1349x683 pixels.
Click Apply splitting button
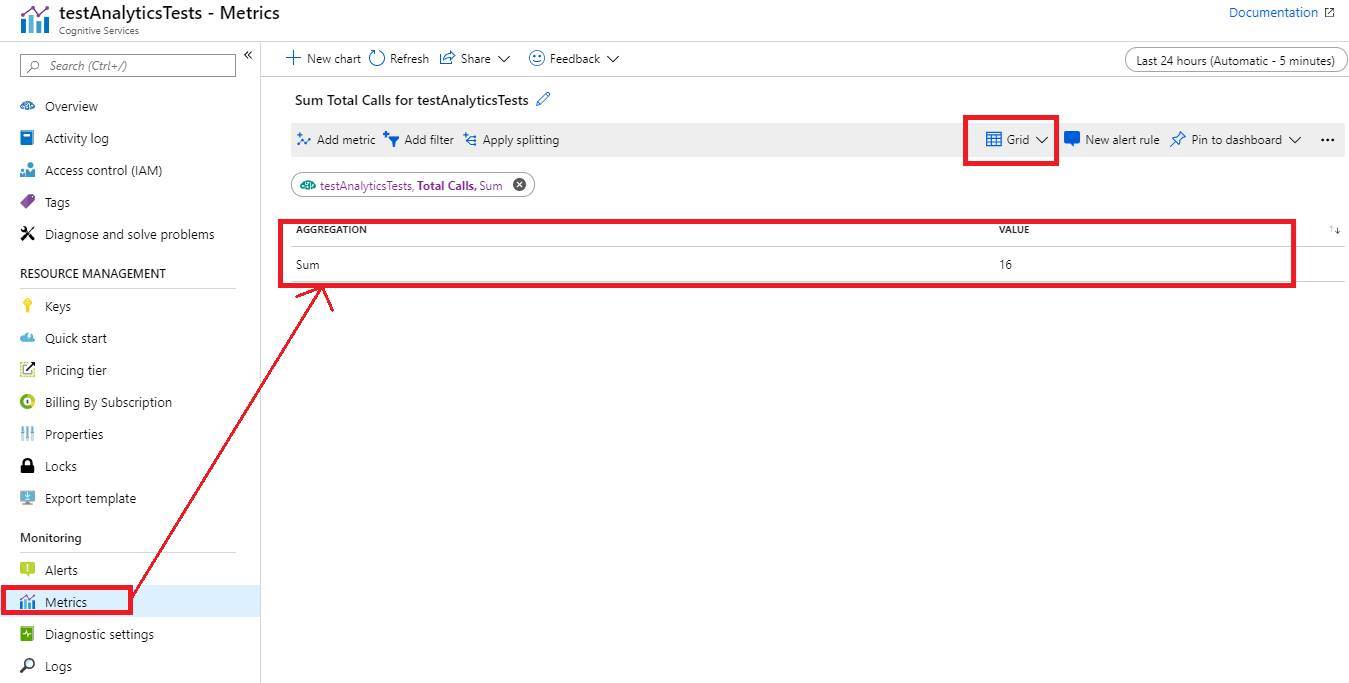[511, 140]
